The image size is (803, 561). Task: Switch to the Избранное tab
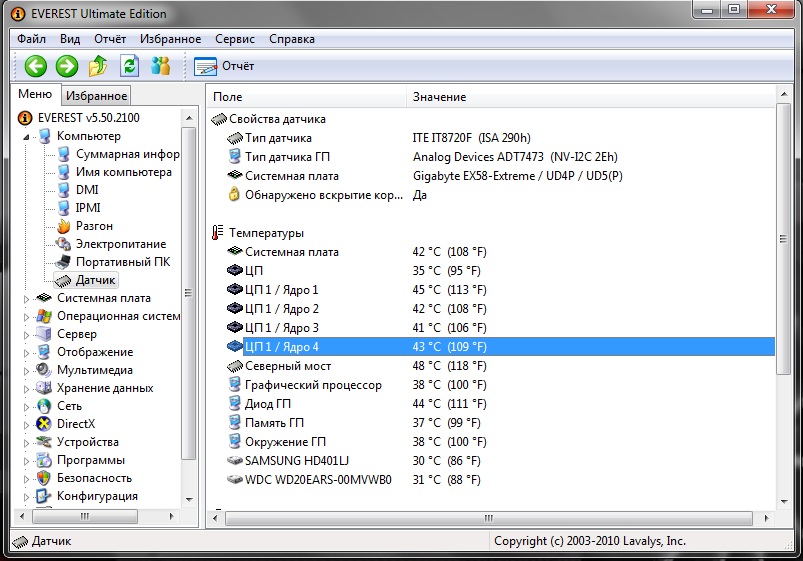96,96
